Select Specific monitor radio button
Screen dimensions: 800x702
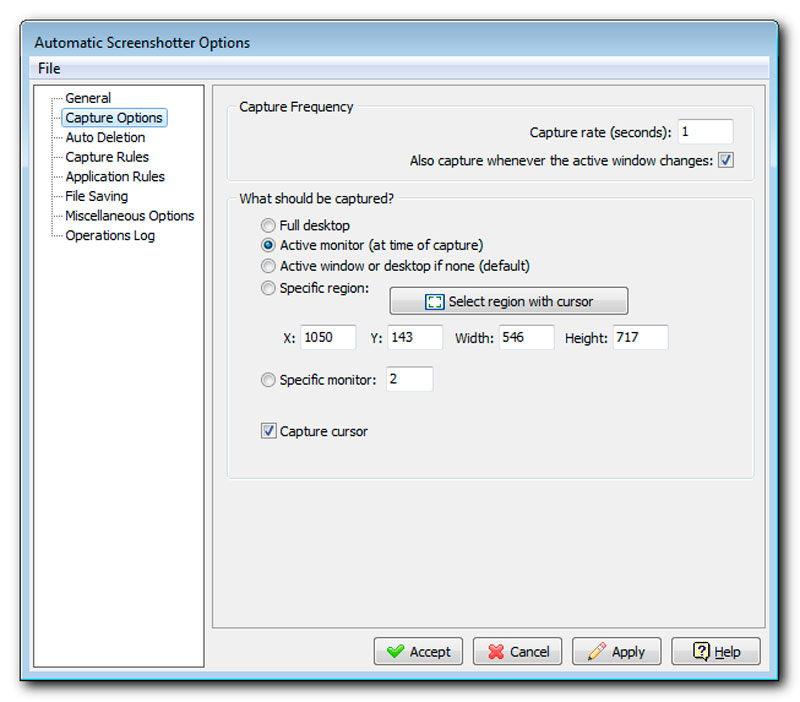point(268,380)
